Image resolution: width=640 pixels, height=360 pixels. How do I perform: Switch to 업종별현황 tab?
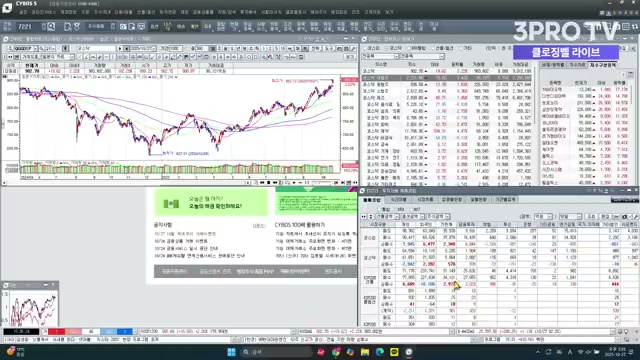click(x=451, y=200)
